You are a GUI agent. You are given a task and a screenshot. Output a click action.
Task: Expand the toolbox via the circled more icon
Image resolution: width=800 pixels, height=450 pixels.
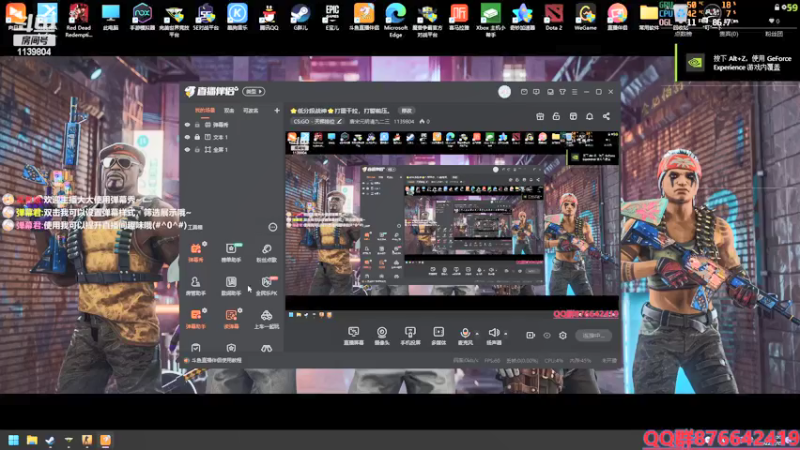point(273,227)
